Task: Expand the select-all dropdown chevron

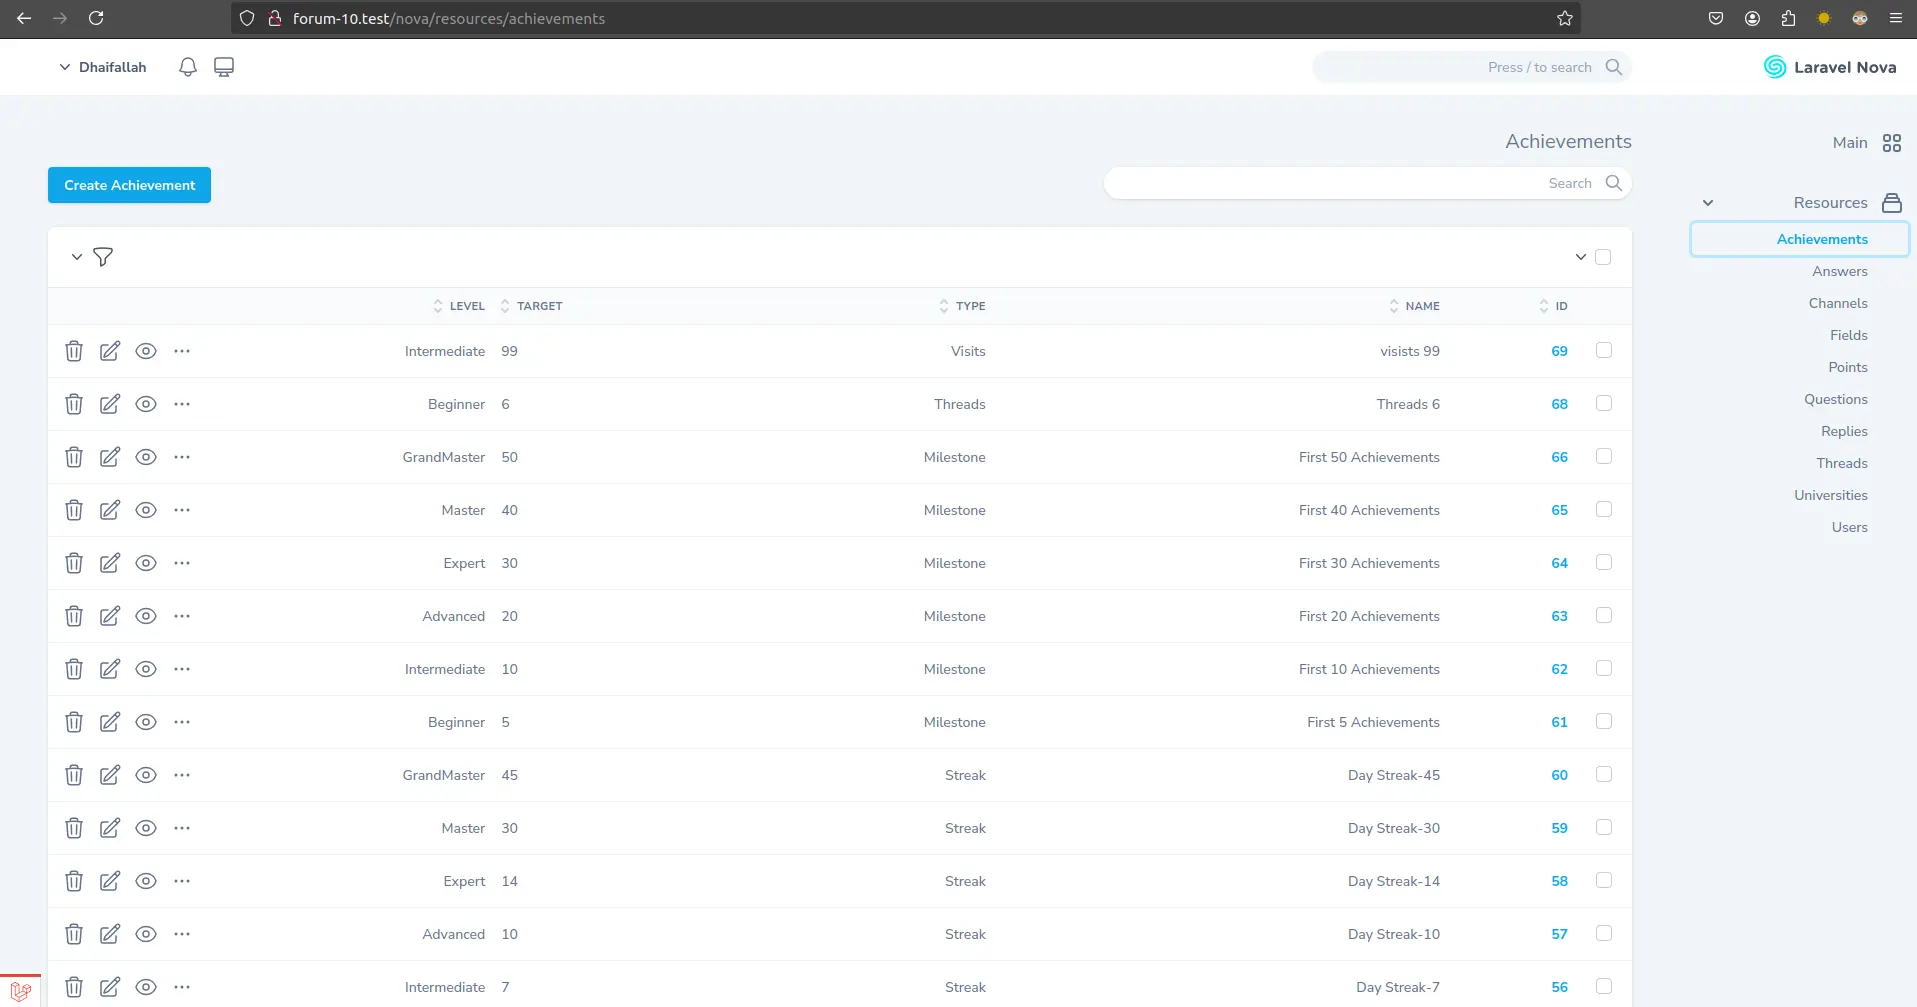Action: click(x=1581, y=257)
